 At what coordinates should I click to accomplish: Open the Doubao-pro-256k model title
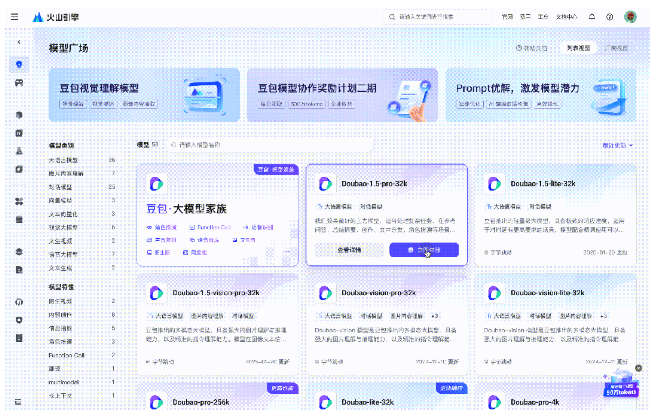coord(201,402)
